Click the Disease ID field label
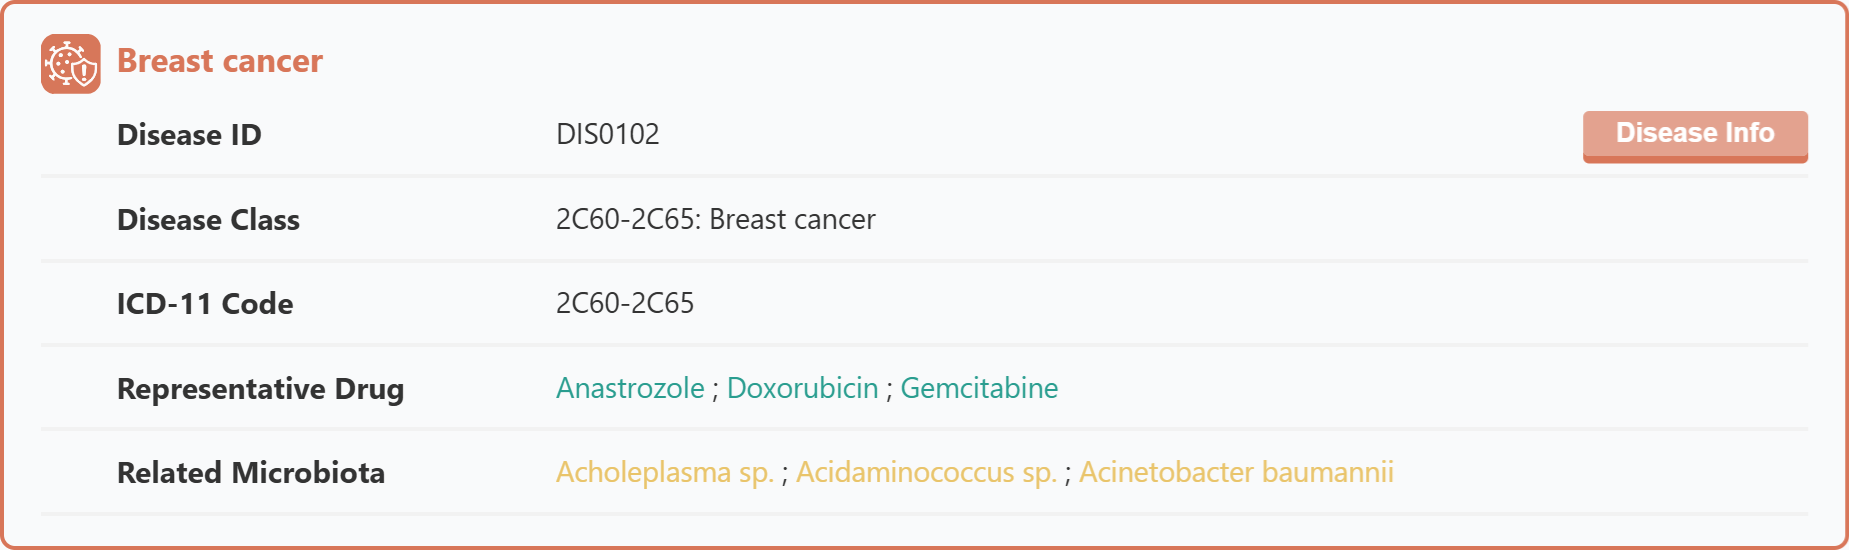This screenshot has width=1849, height=550. coord(189,135)
